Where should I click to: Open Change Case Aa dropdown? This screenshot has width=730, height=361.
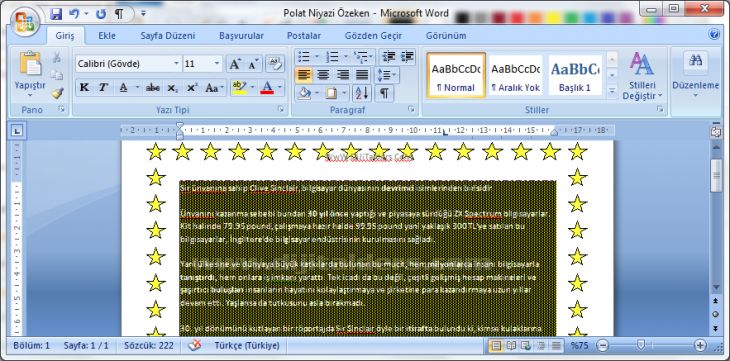pos(215,88)
